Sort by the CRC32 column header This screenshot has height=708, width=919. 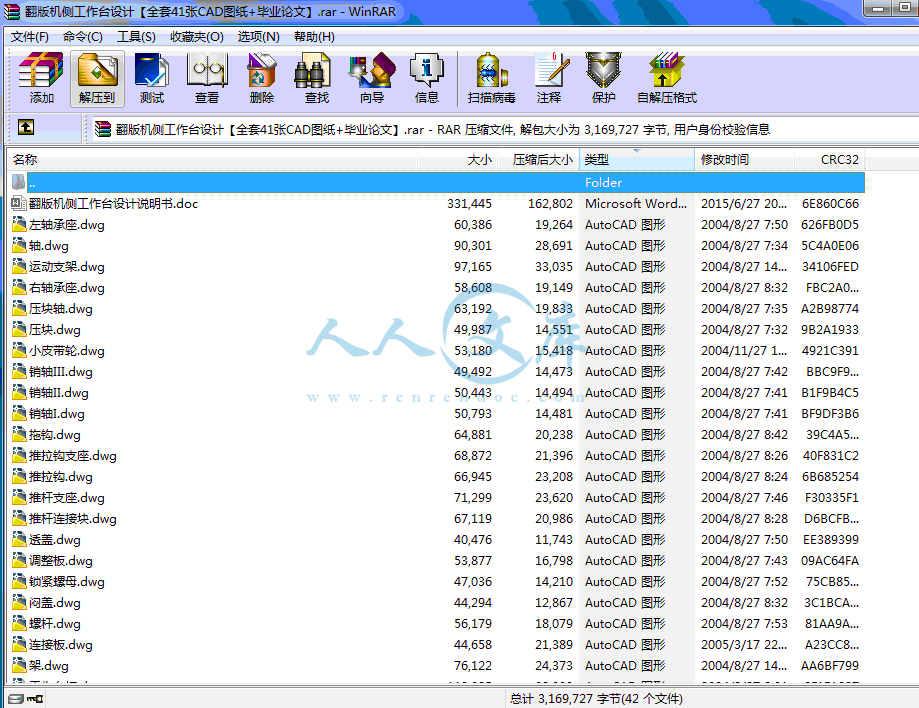click(x=829, y=159)
